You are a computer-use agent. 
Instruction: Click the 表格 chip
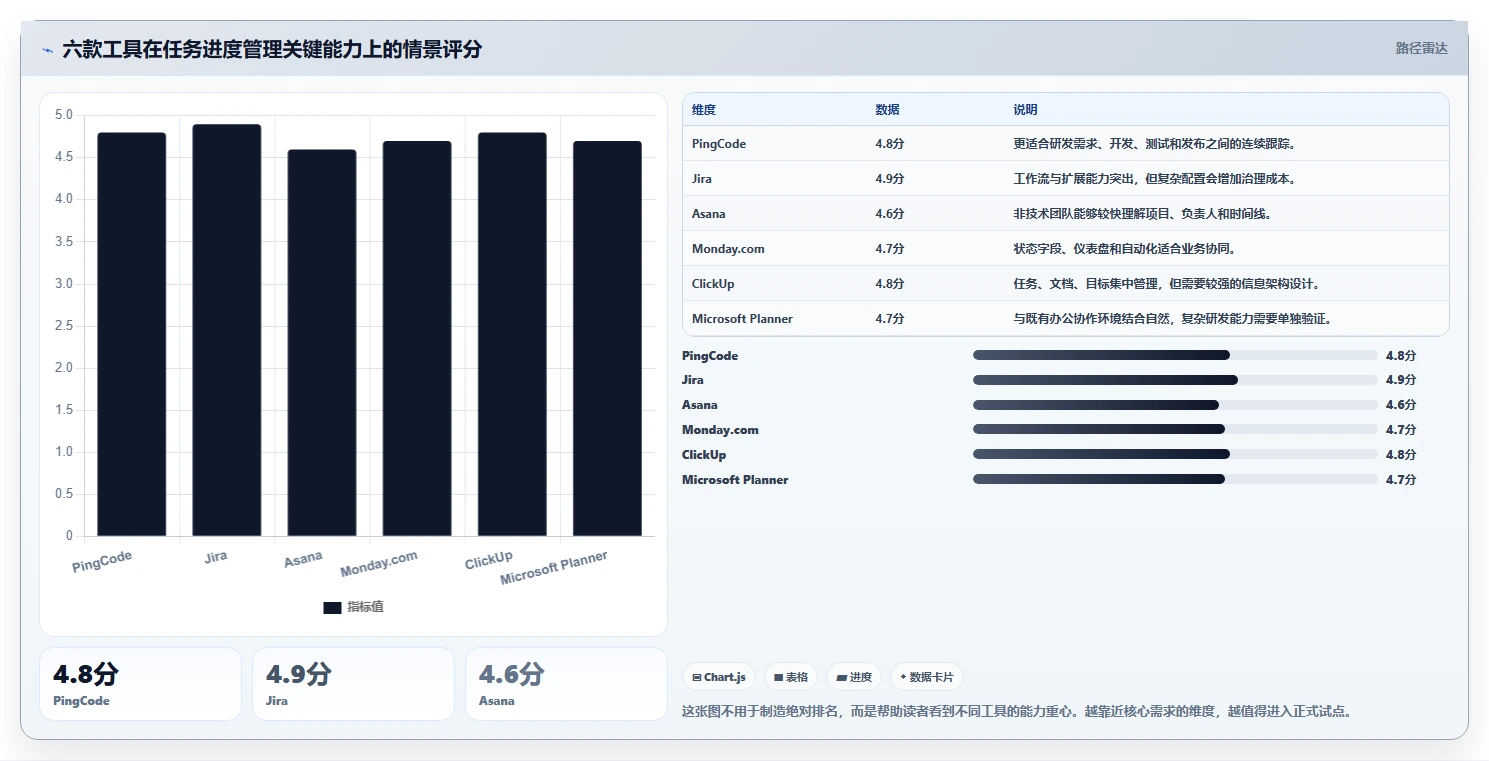tap(791, 677)
